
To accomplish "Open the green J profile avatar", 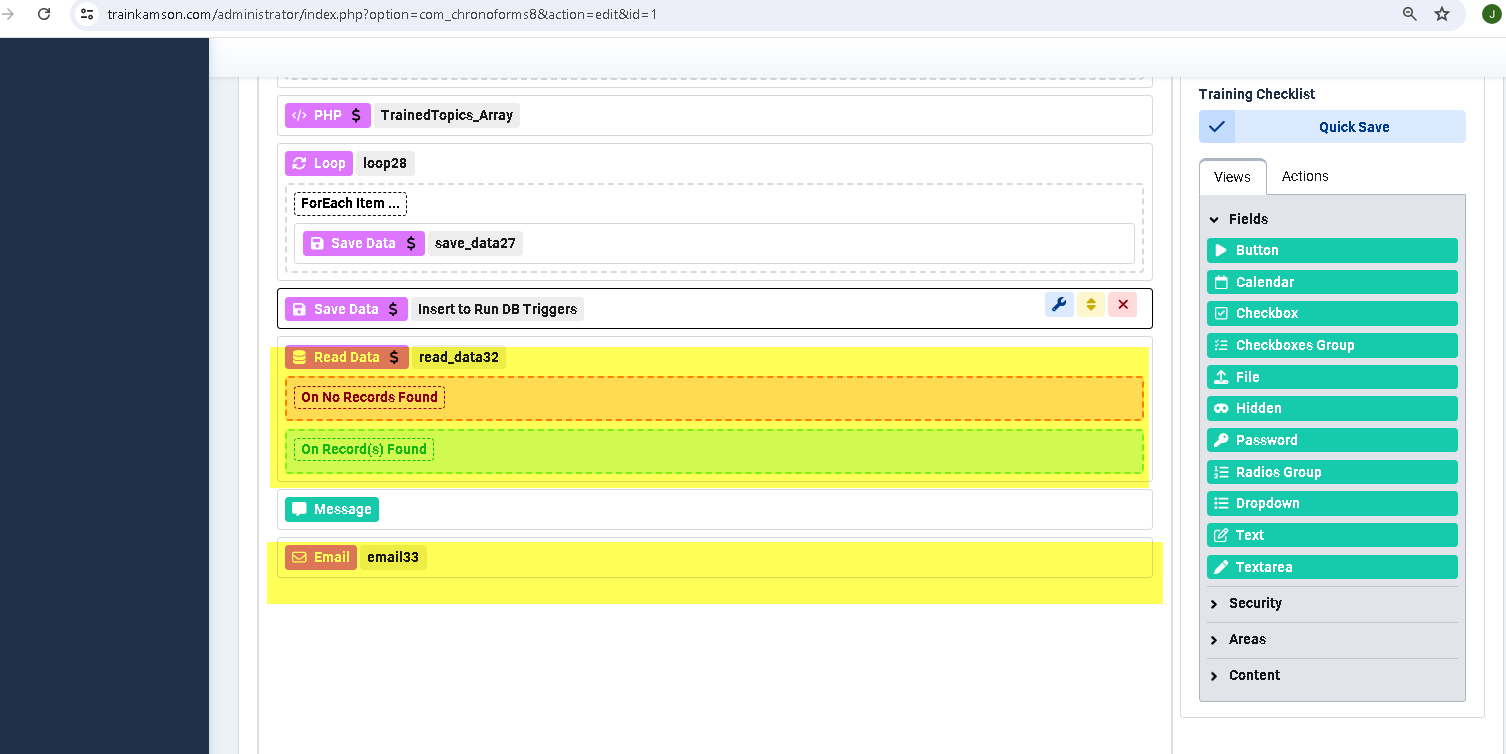I will [1490, 14].
